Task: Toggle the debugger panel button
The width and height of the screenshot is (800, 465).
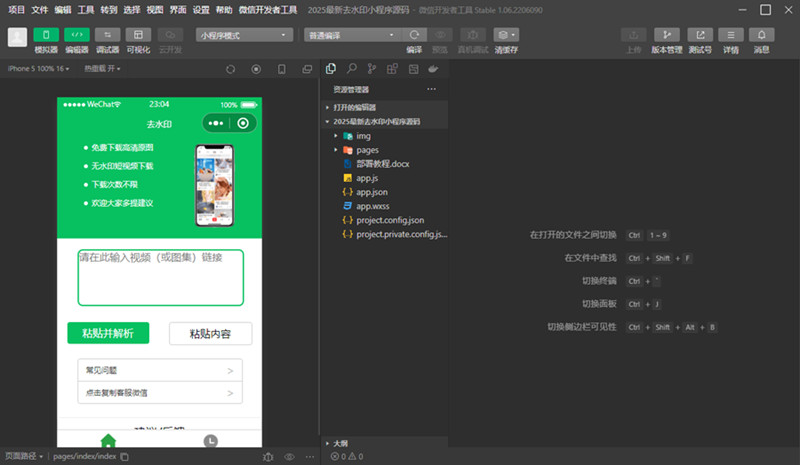Action: 108,35
